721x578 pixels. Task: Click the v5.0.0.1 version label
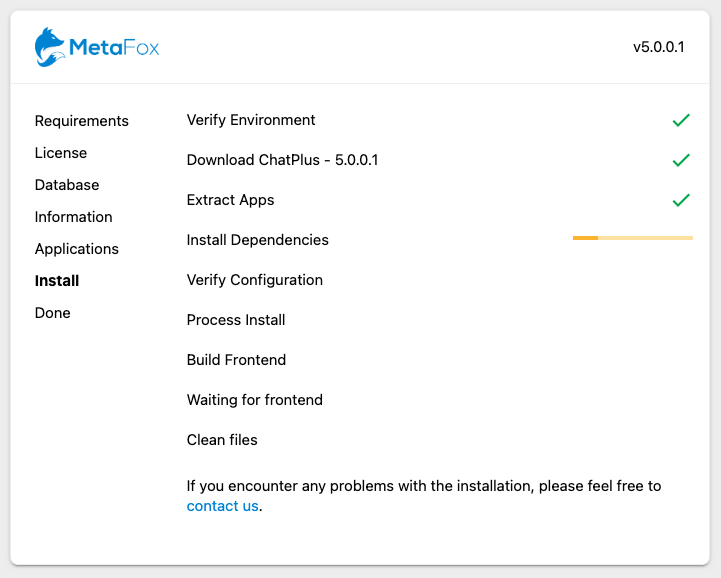tap(658, 47)
